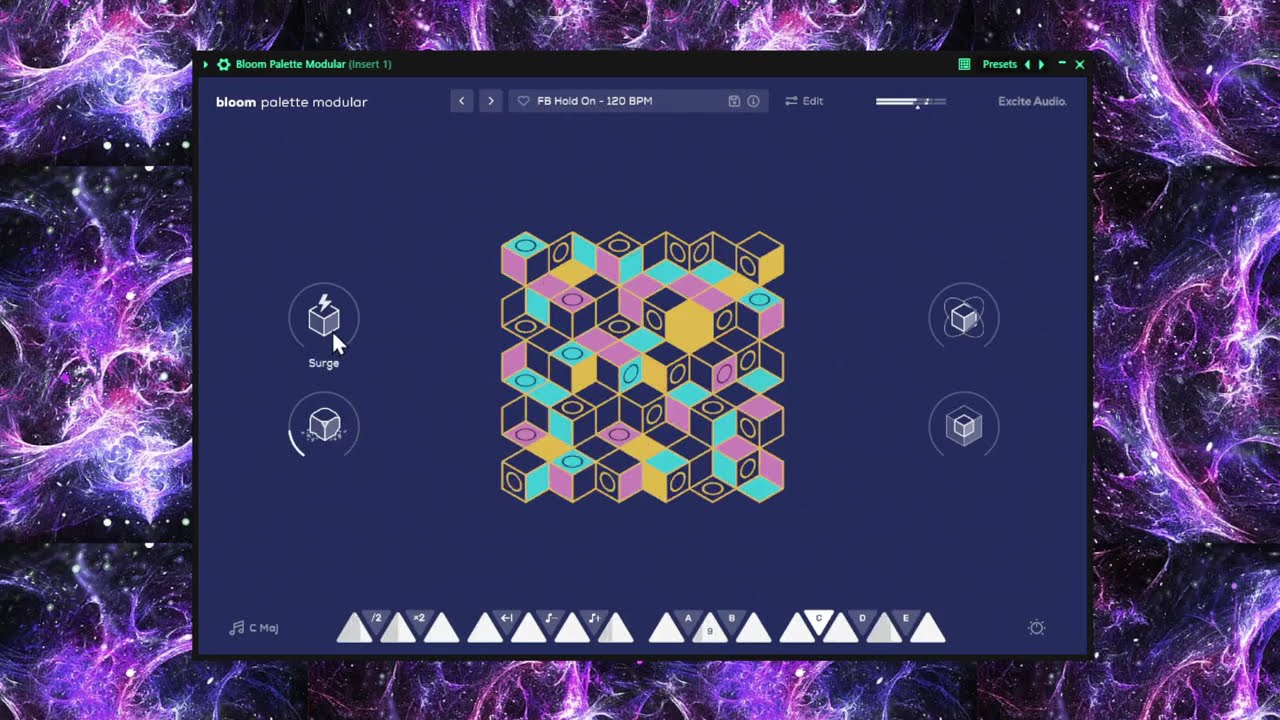Click the layered cube macro knob

pos(963,426)
